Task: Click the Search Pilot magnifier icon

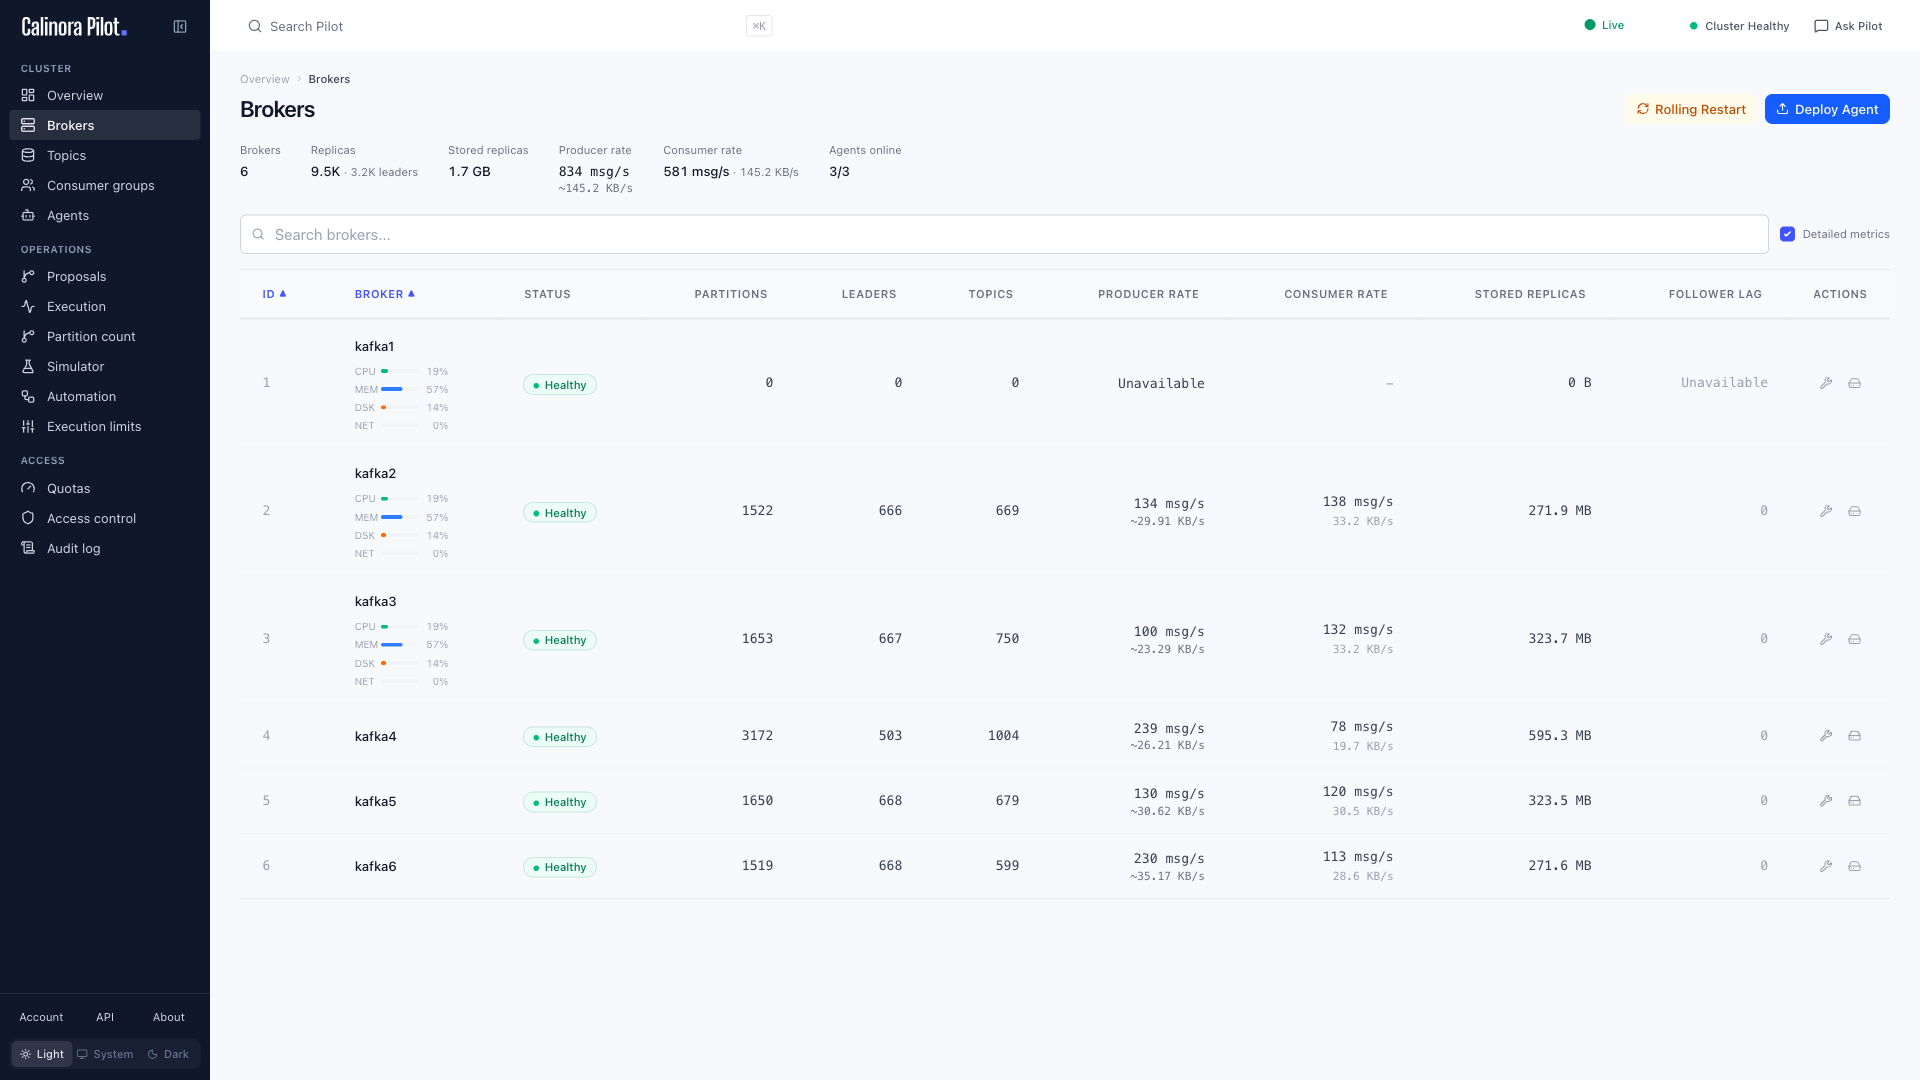Action: (255, 27)
